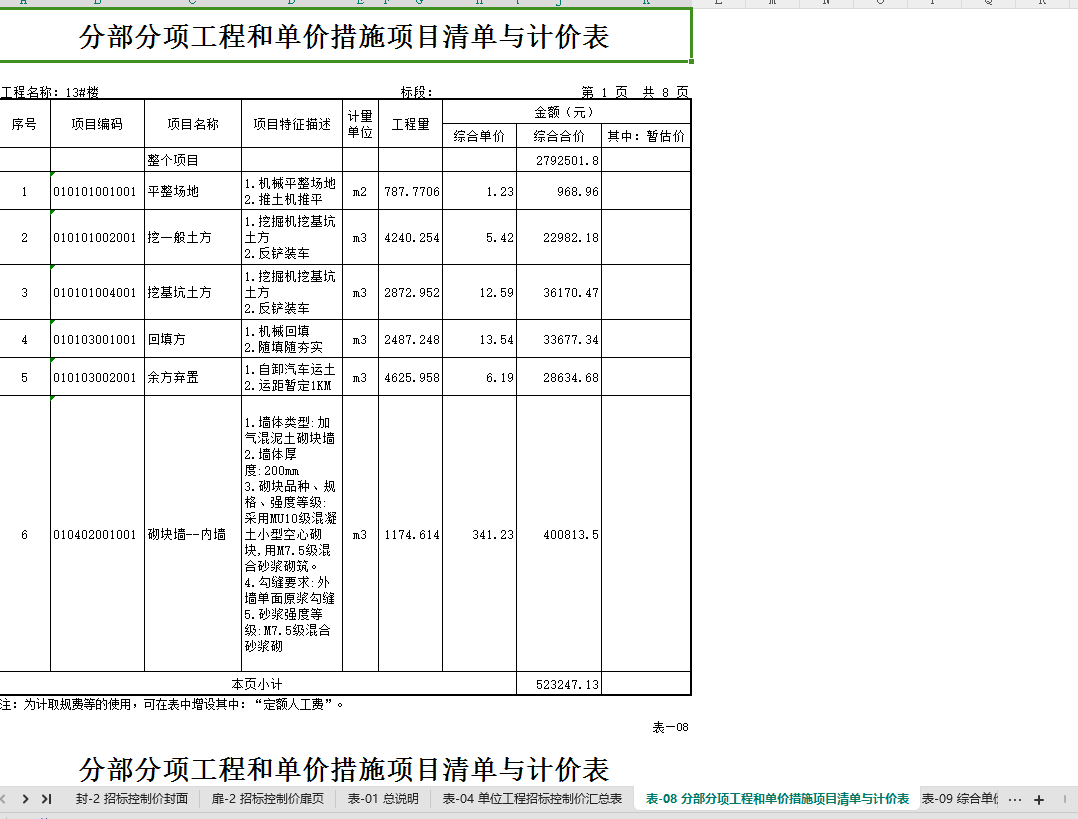Open the more sheets ellipsis menu
Viewport: 1078px width, 819px height.
1015,799
